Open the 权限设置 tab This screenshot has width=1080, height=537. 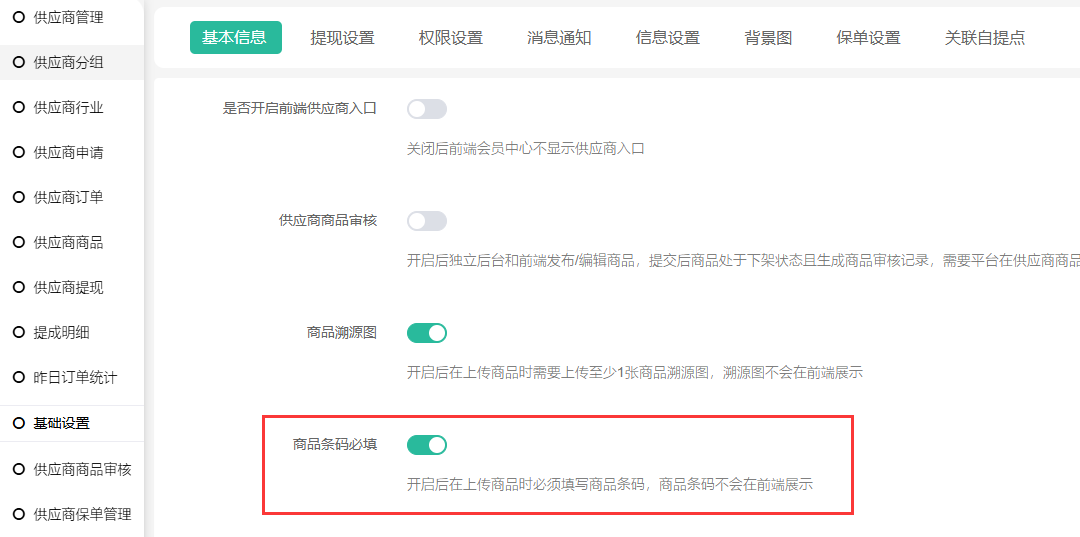[451, 38]
